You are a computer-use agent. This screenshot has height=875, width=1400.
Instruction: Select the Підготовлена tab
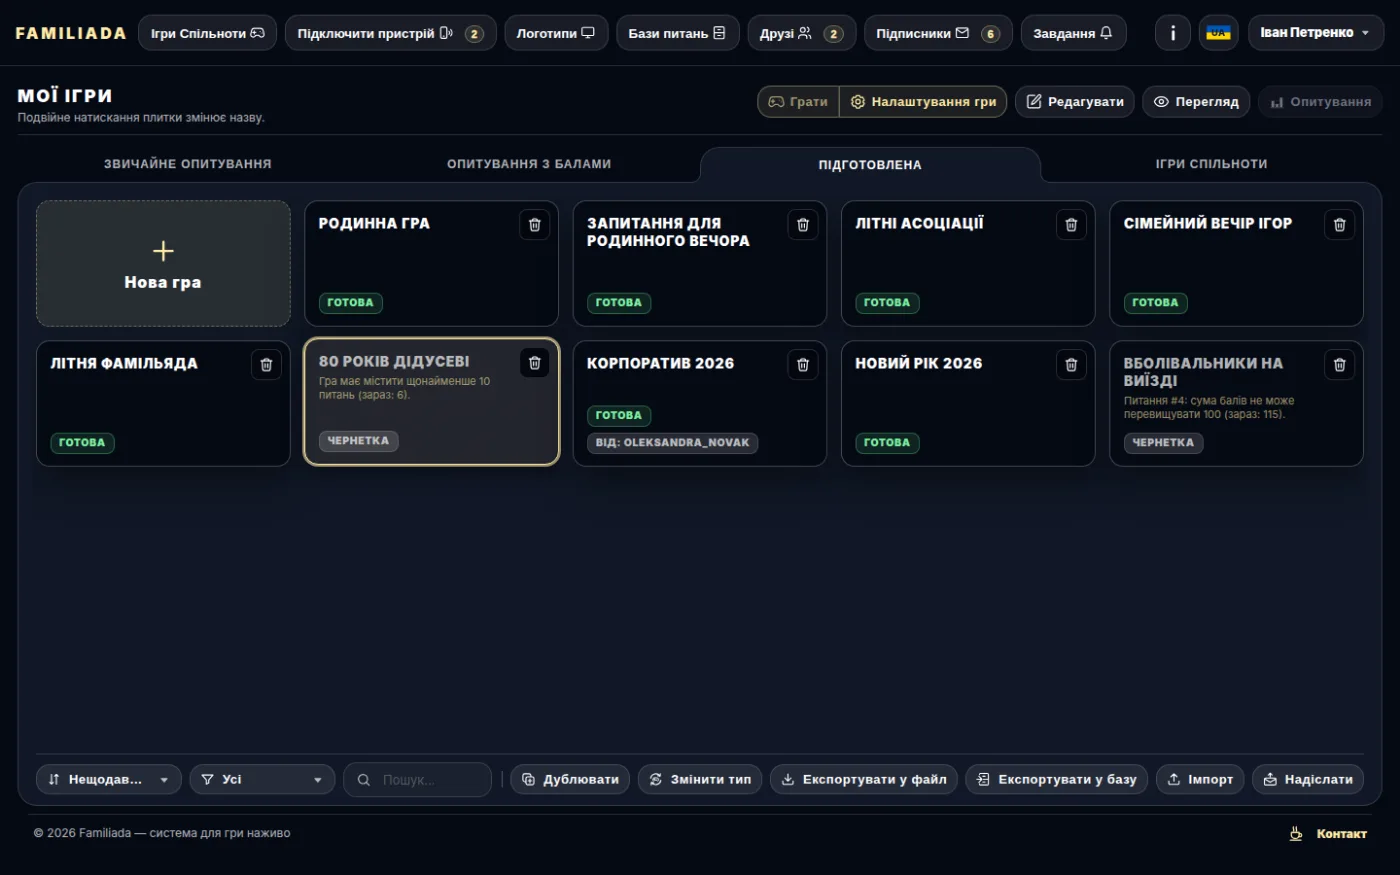point(870,165)
